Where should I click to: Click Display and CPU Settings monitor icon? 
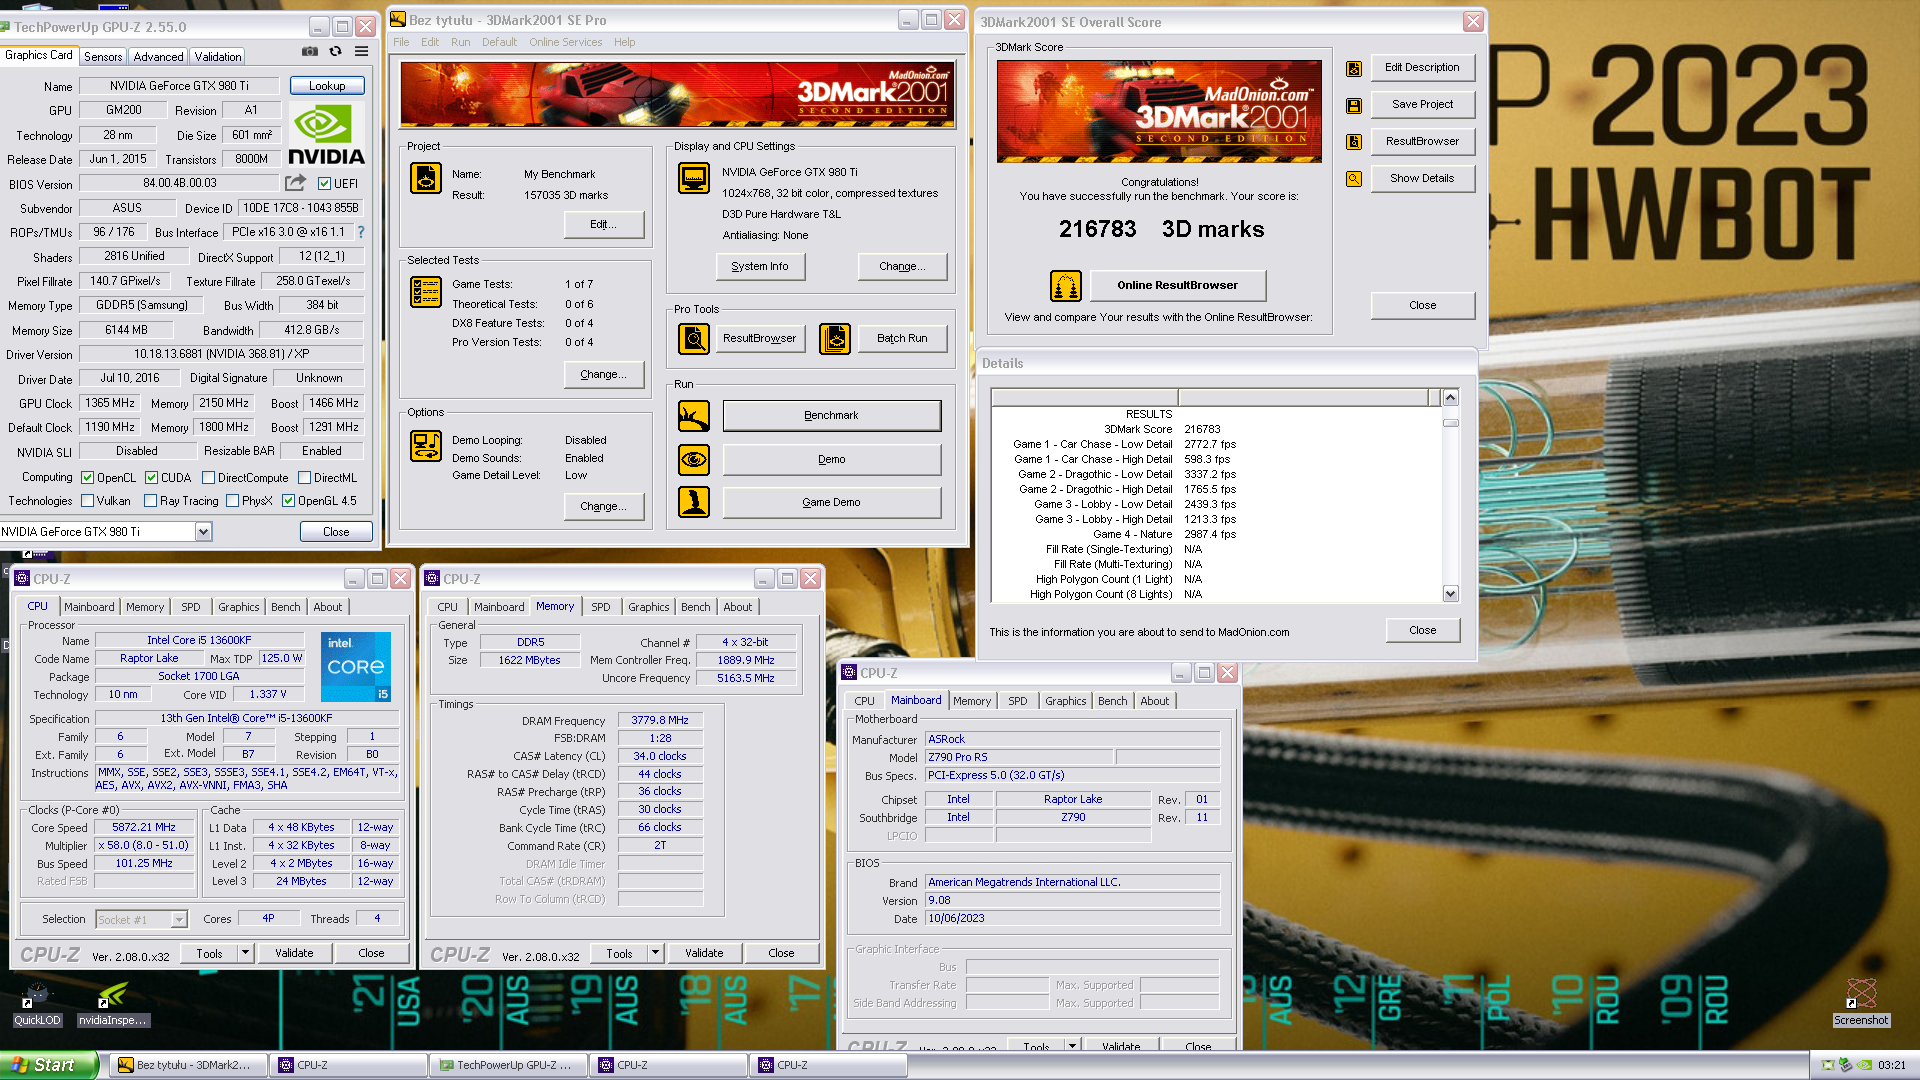(694, 178)
